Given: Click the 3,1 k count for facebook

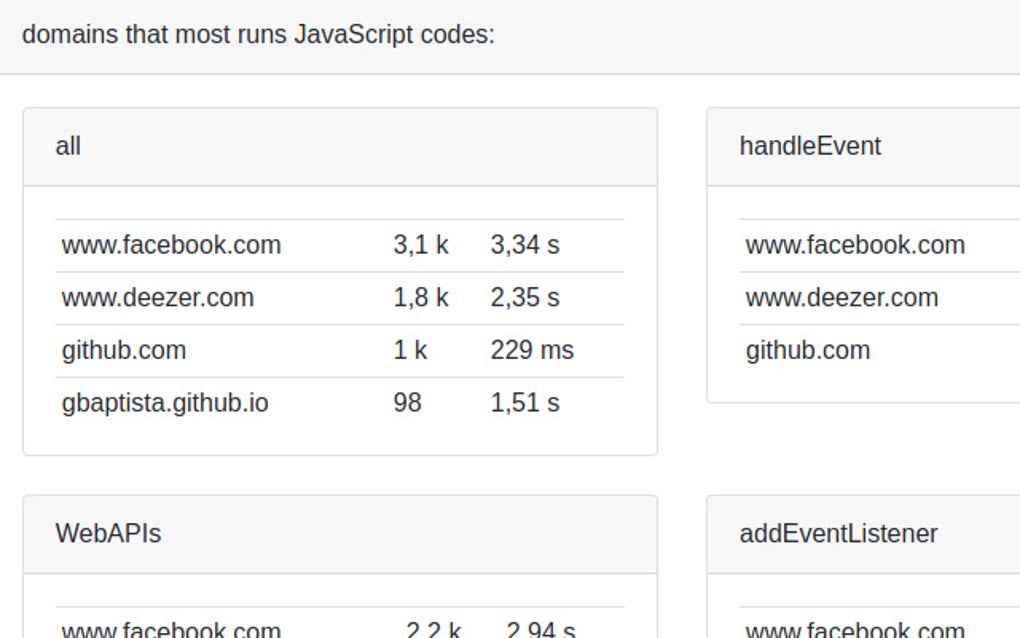Looking at the screenshot, I should coord(420,245).
